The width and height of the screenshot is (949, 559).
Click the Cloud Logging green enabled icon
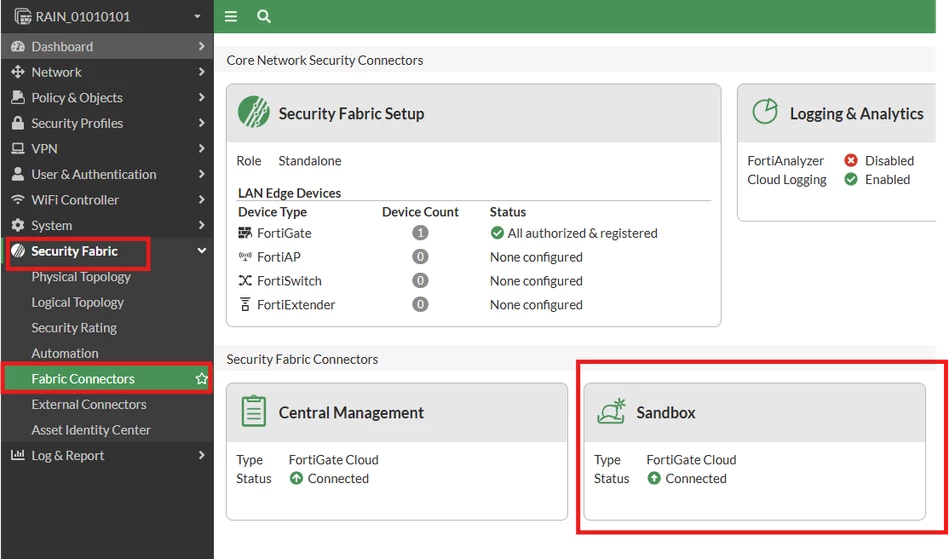(x=851, y=179)
